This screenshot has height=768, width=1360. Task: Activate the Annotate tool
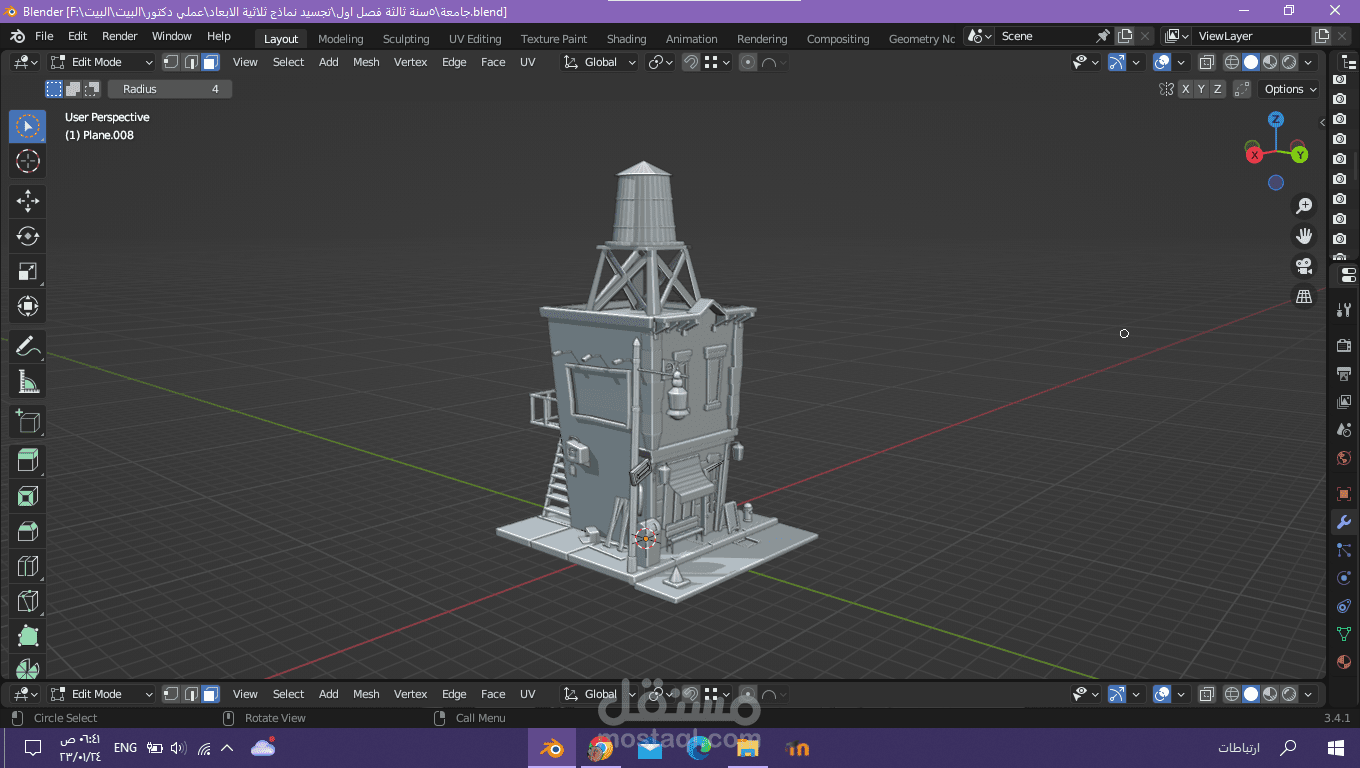click(27, 347)
